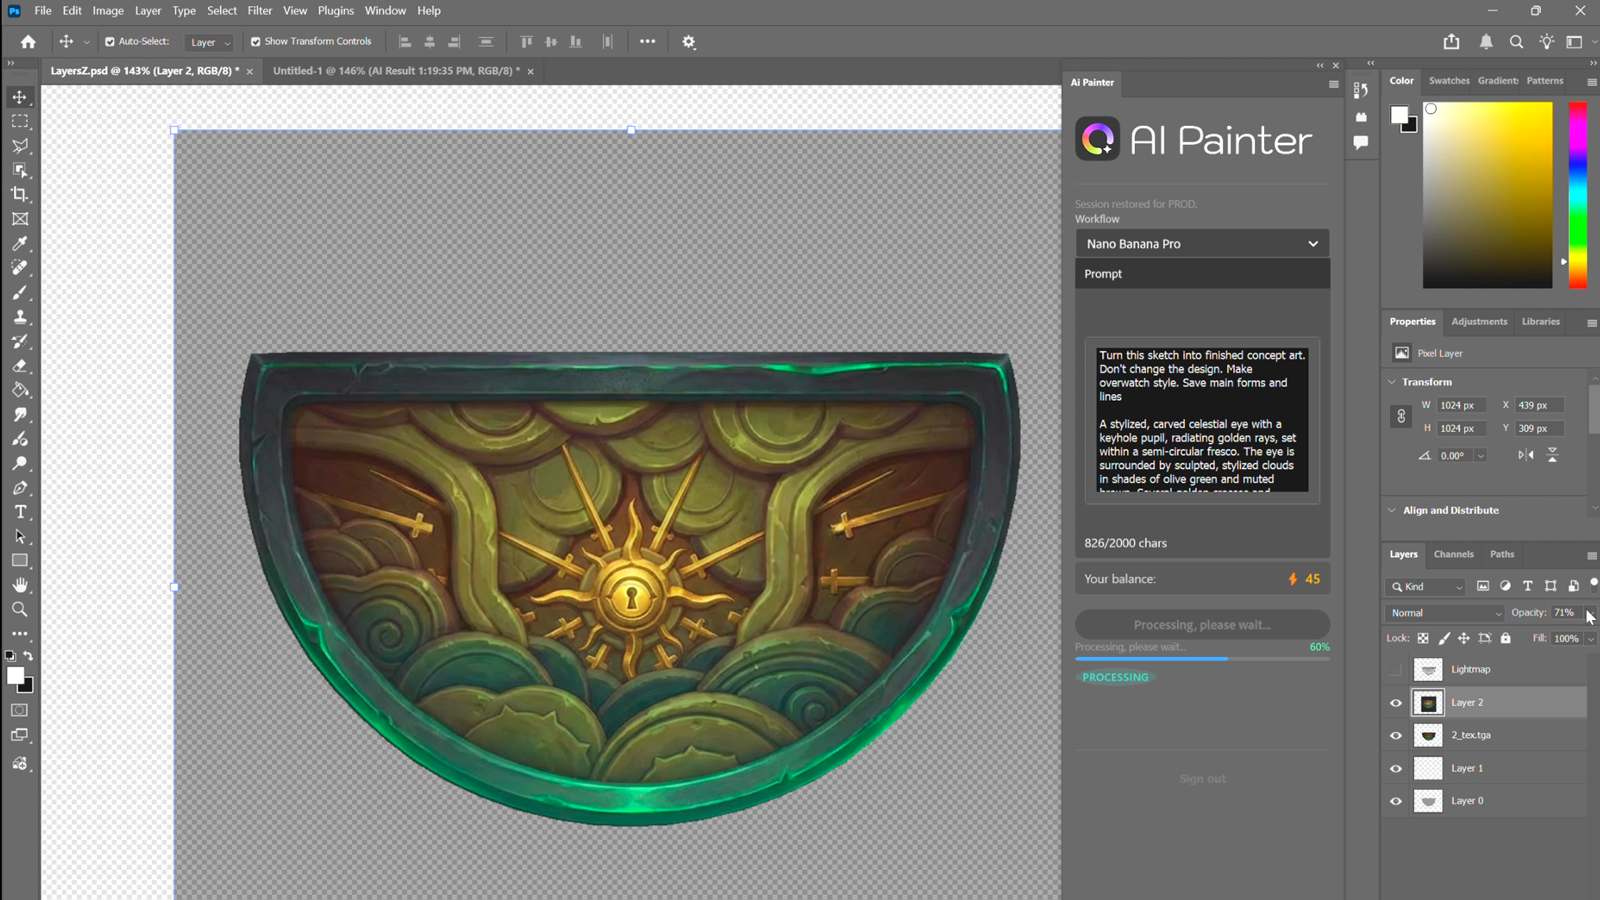1600x900 pixels.
Task: Hide Layer 2 visibility eye
Action: pyautogui.click(x=1396, y=703)
